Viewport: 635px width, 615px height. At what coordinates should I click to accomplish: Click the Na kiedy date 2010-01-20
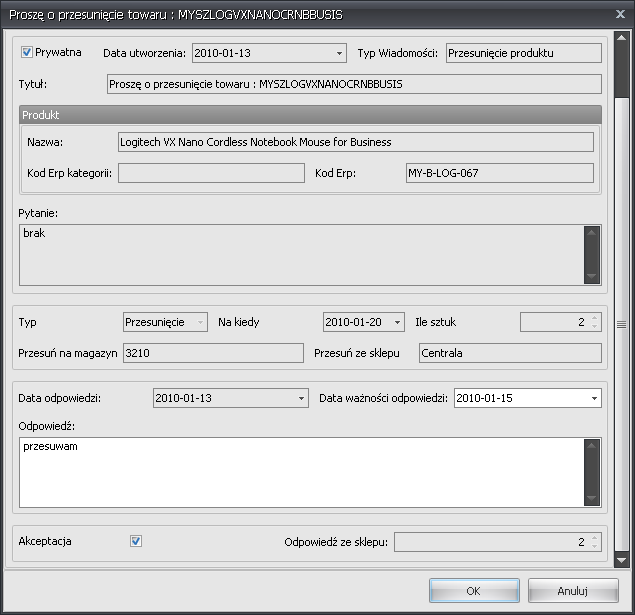pyautogui.click(x=354, y=322)
